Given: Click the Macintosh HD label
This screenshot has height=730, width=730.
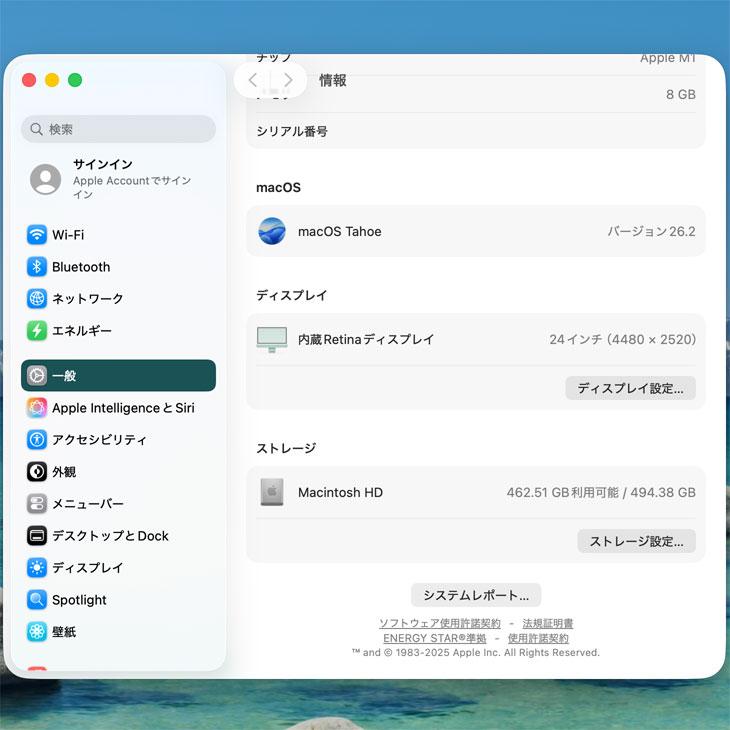Looking at the screenshot, I should coord(340,492).
